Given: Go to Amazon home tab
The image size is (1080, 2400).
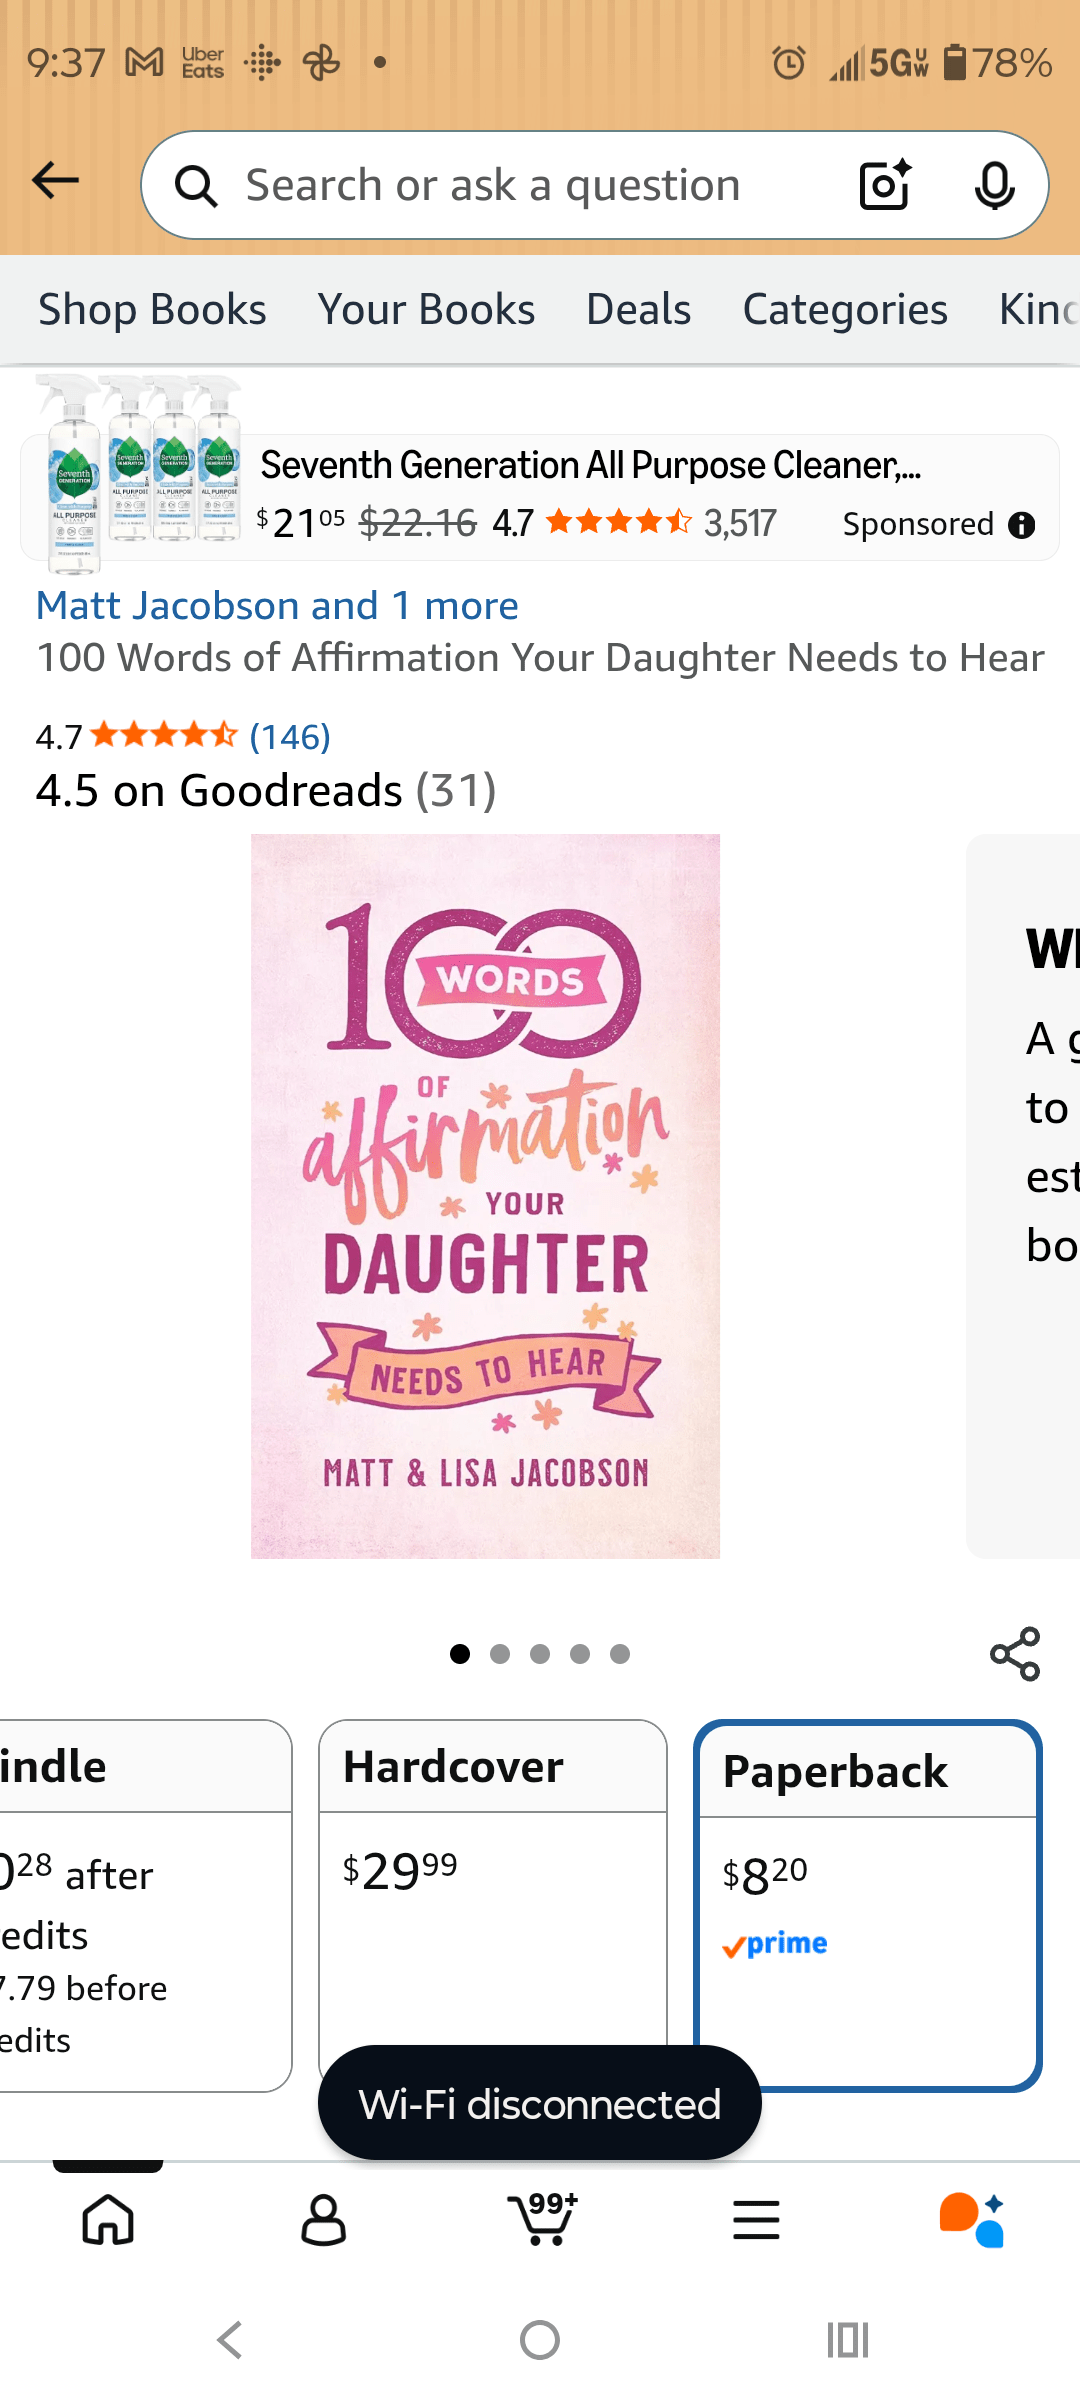Looking at the screenshot, I should (108, 2220).
